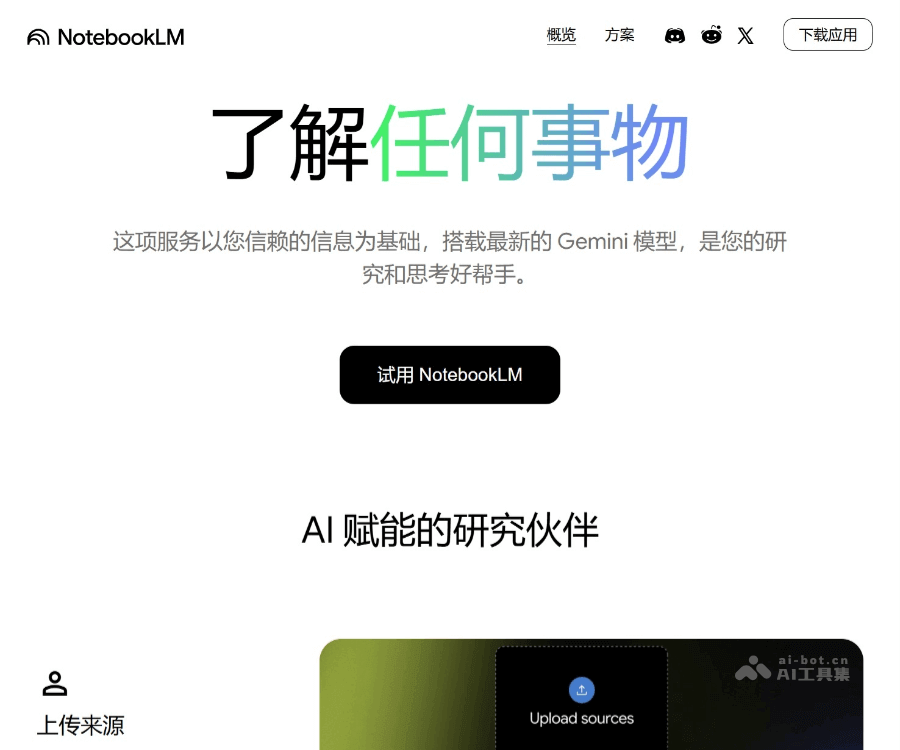The image size is (900, 750).
Task: Click the 下载应用 button
Action: point(828,34)
